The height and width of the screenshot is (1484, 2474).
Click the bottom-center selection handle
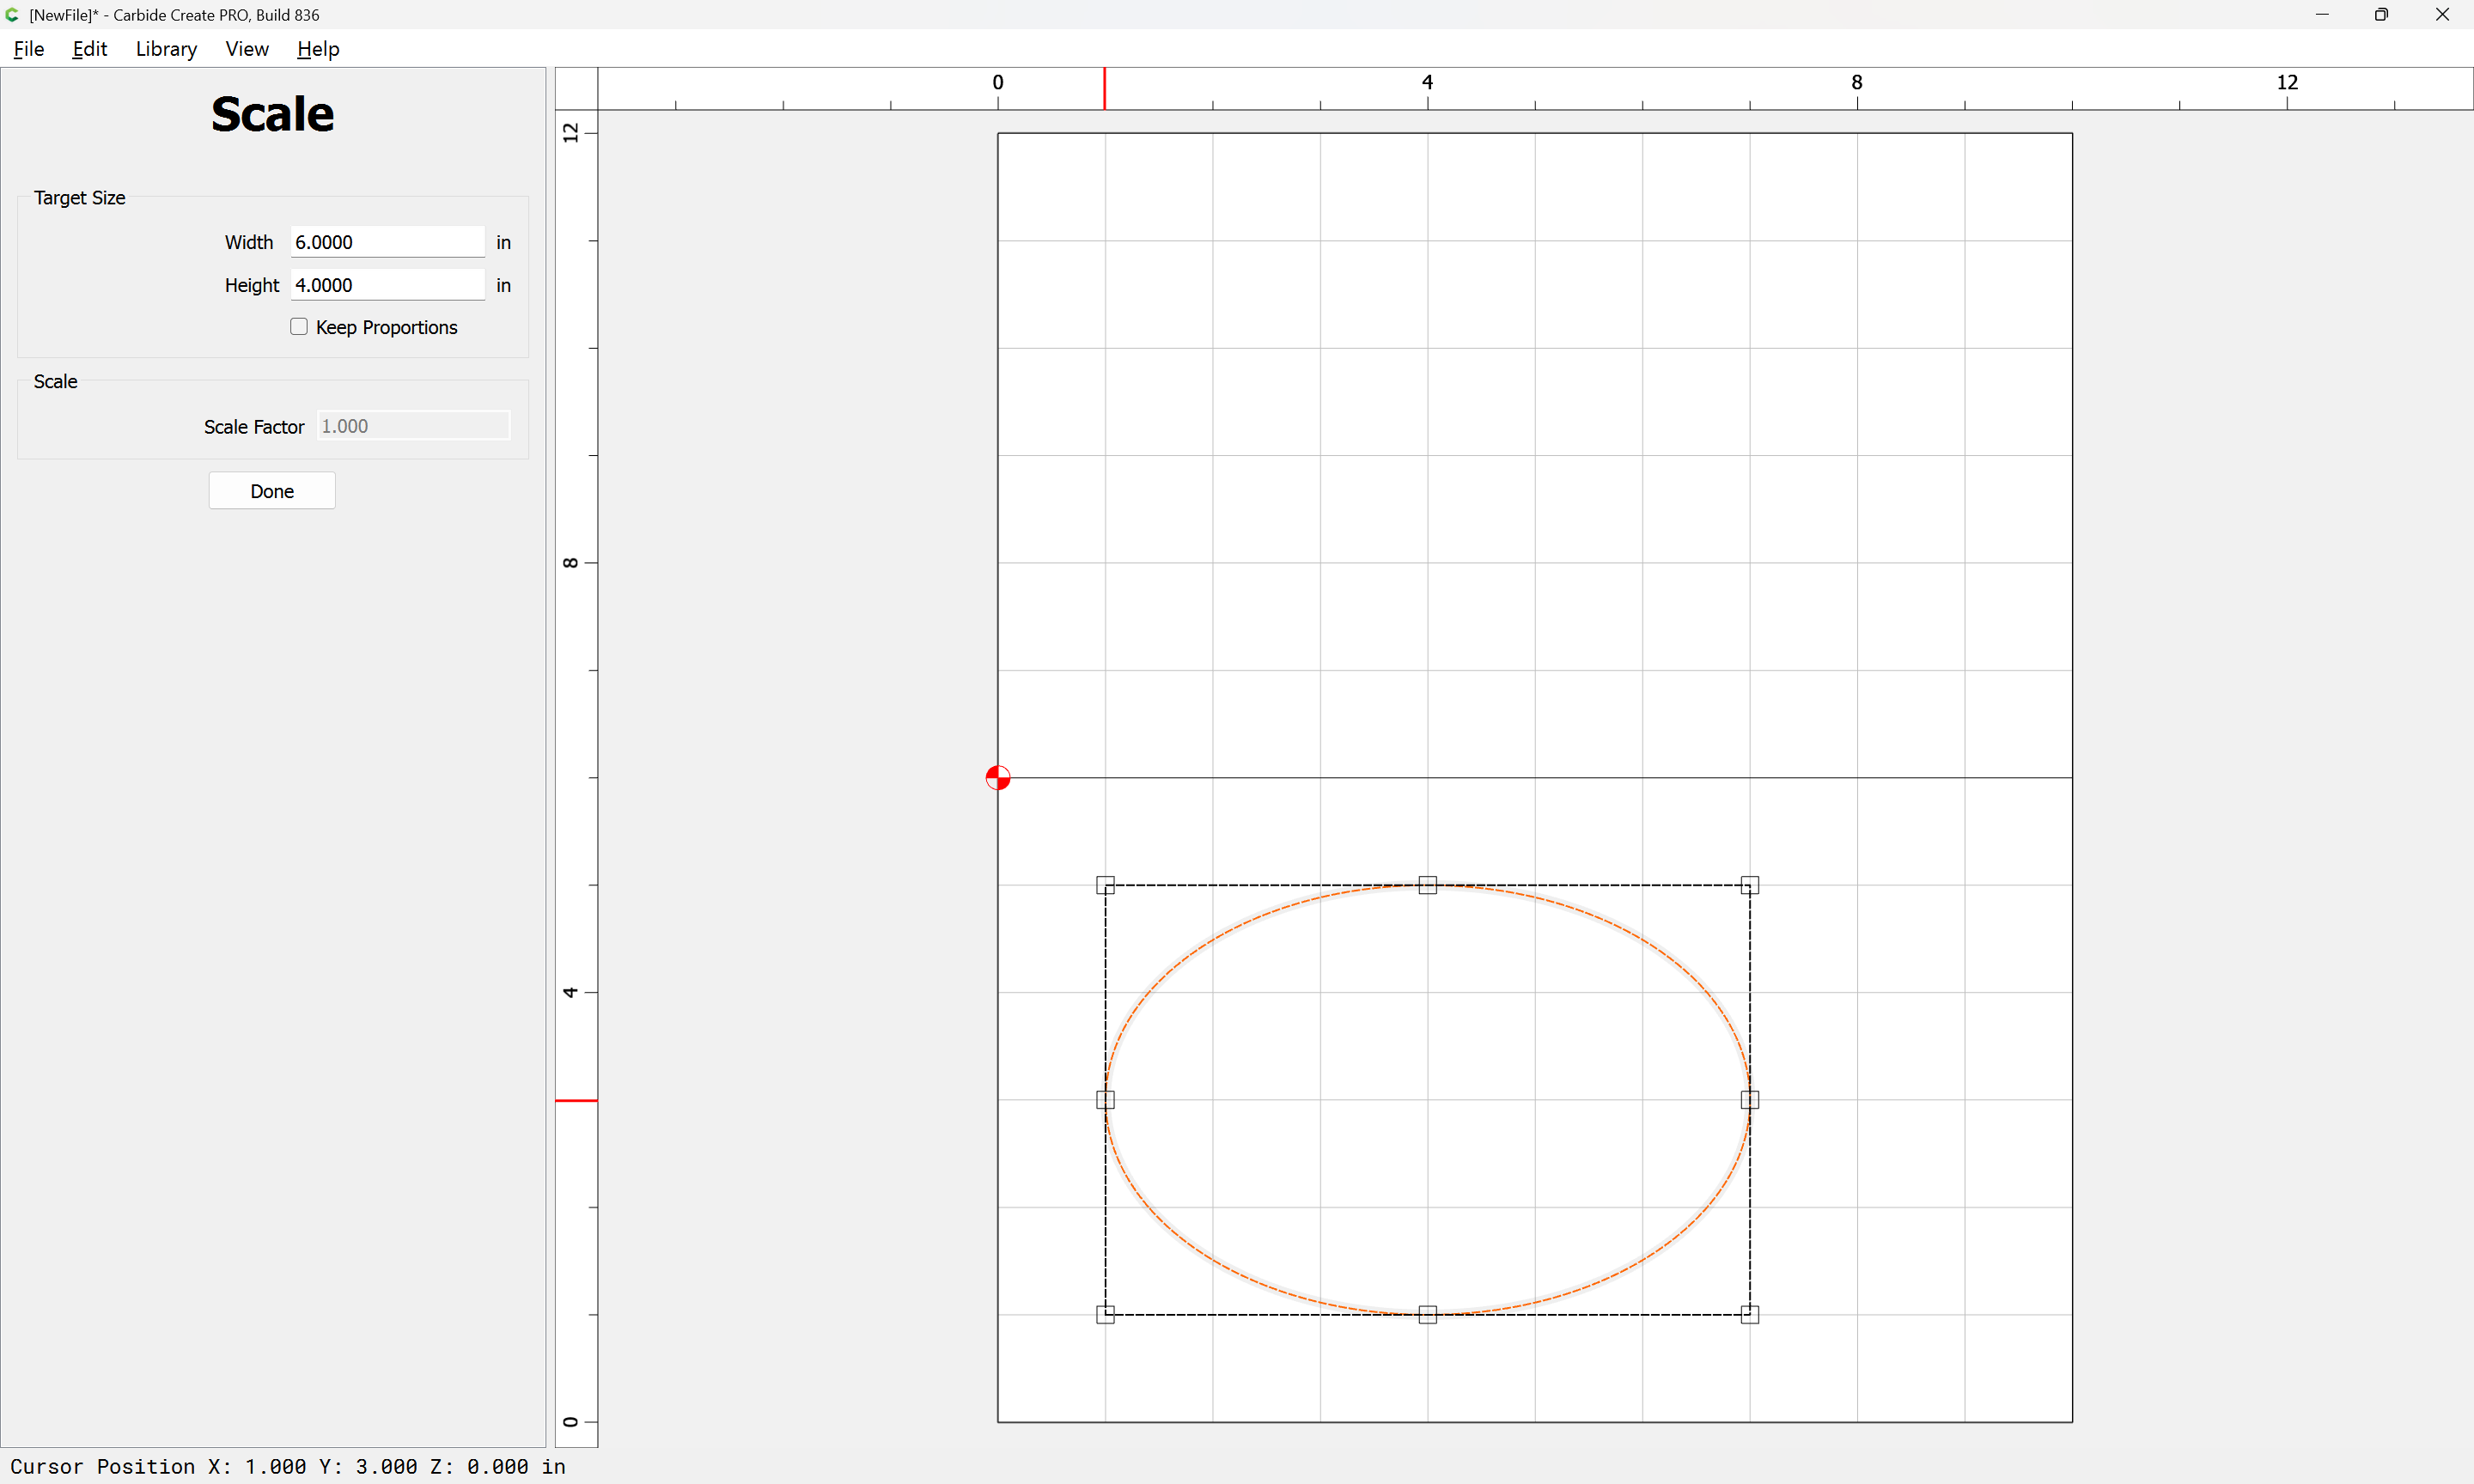pyautogui.click(x=1427, y=1314)
